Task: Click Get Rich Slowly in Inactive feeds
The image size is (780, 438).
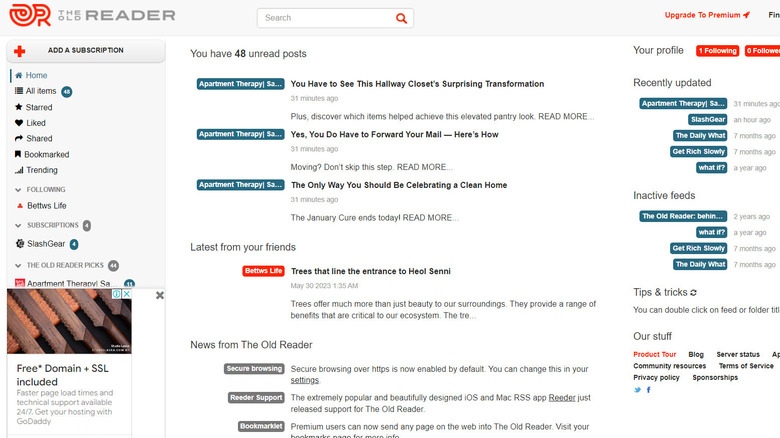Action: [698, 248]
